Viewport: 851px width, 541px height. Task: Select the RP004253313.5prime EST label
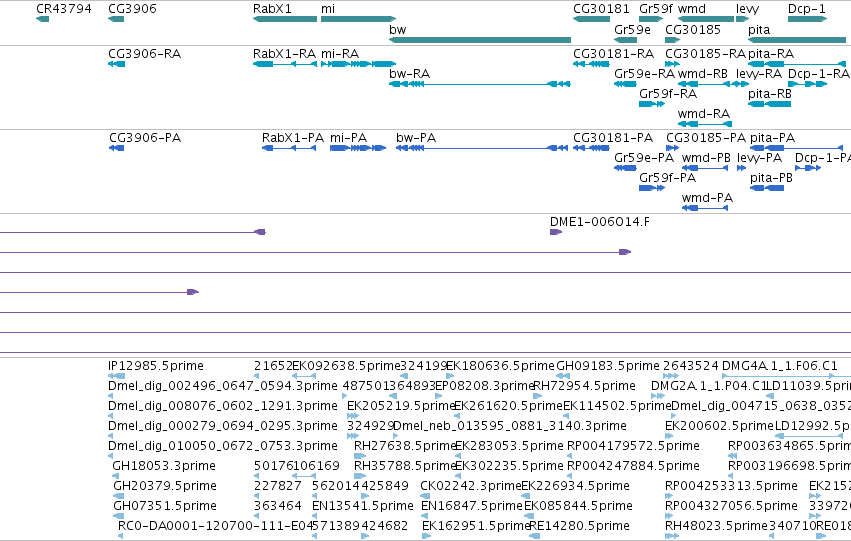click(731, 486)
